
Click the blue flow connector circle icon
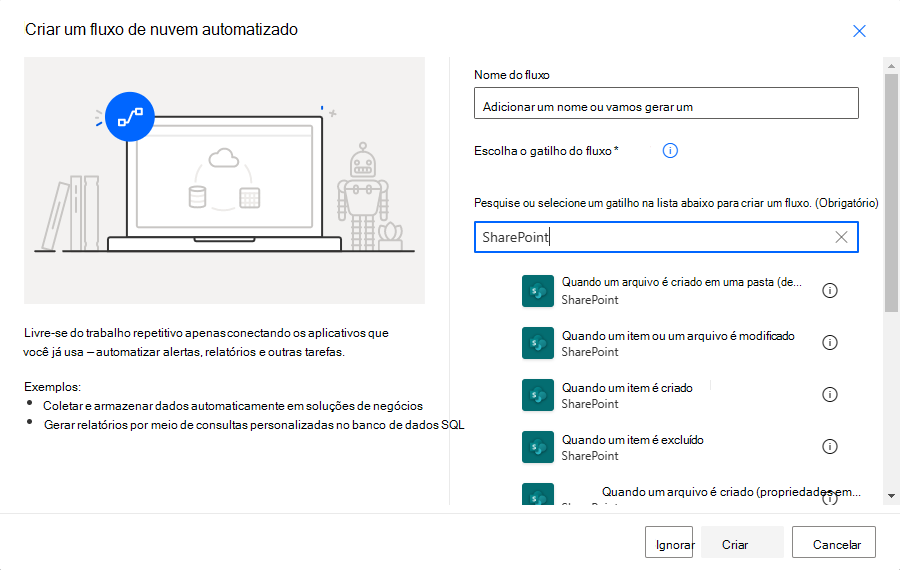[130, 117]
